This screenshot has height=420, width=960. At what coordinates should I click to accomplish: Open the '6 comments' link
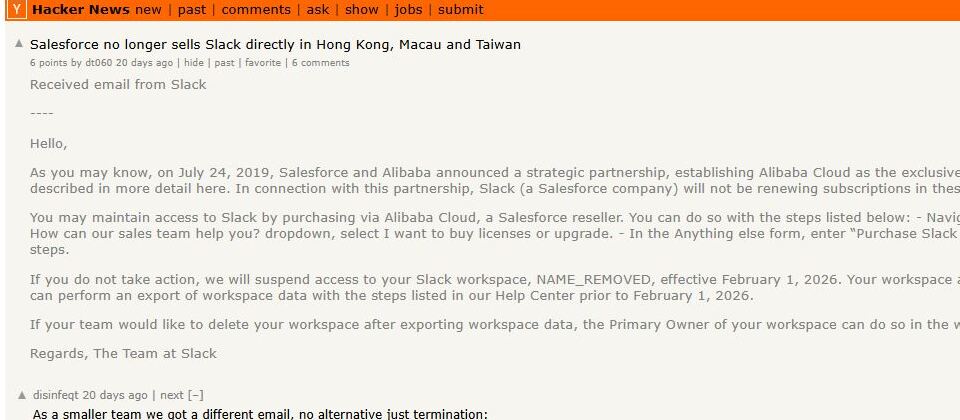pos(321,63)
